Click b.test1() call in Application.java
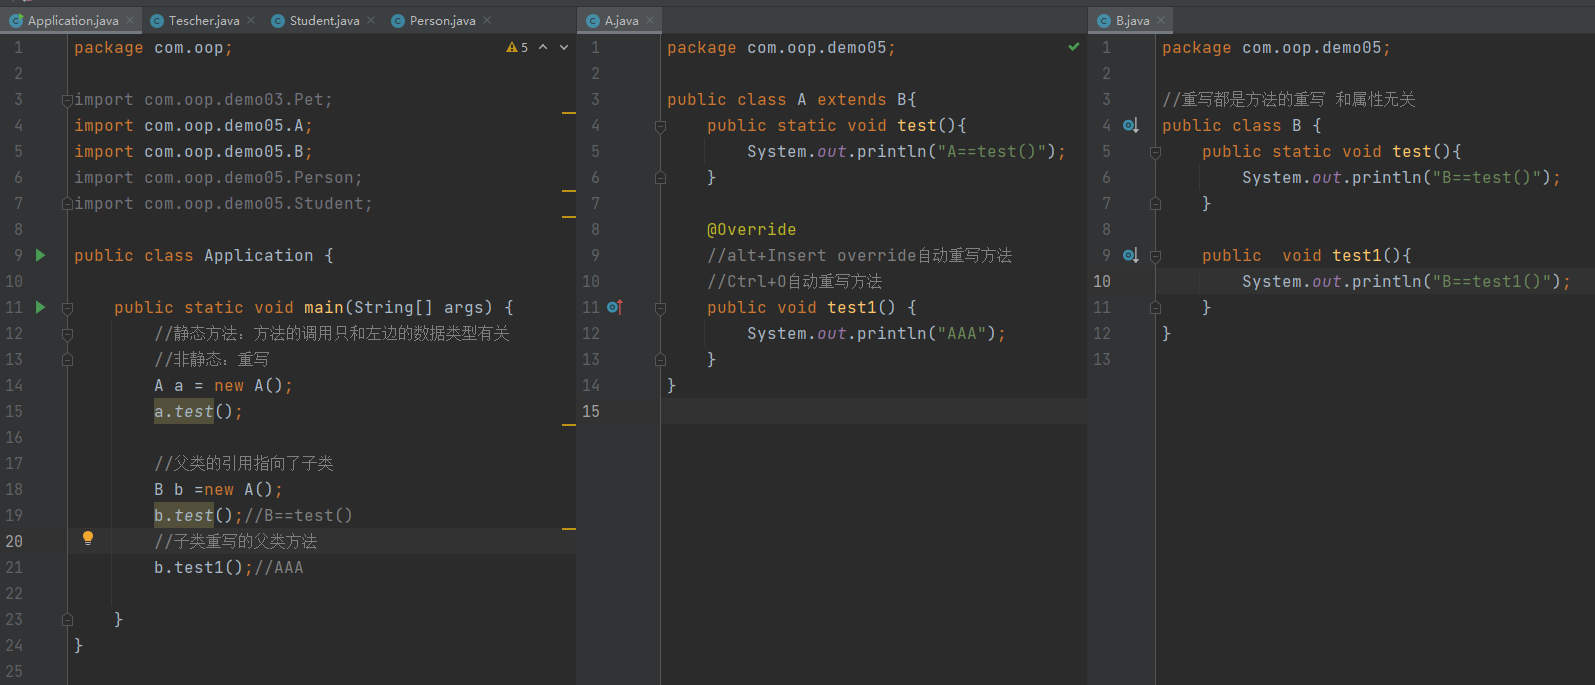This screenshot has height=685, width=1595. (x=198, y=567)
